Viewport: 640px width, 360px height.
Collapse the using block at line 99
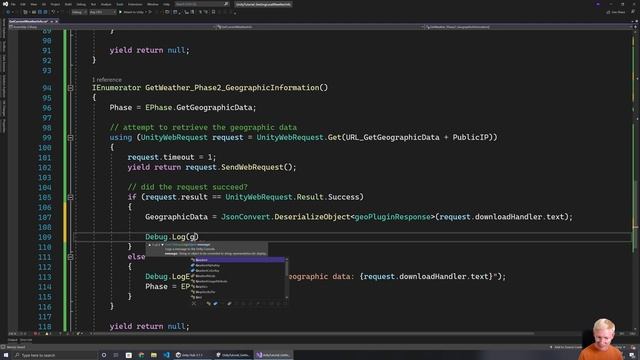tap(70, 138)
